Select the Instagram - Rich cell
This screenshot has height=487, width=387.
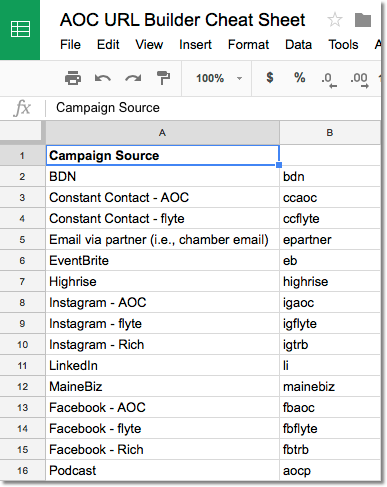[162, 344]
